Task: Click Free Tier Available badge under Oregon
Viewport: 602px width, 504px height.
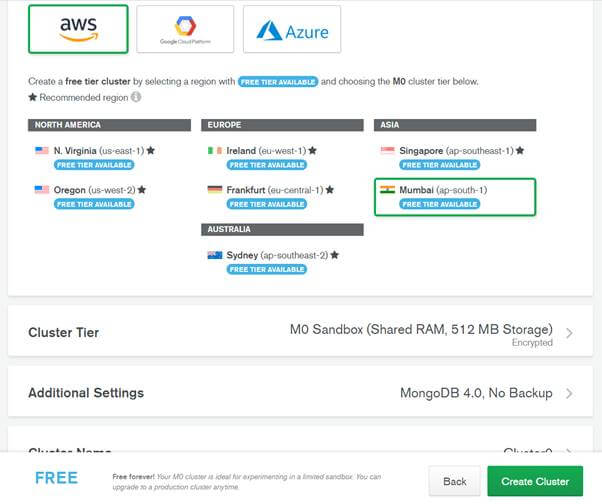Action: (x=94, y=204)
